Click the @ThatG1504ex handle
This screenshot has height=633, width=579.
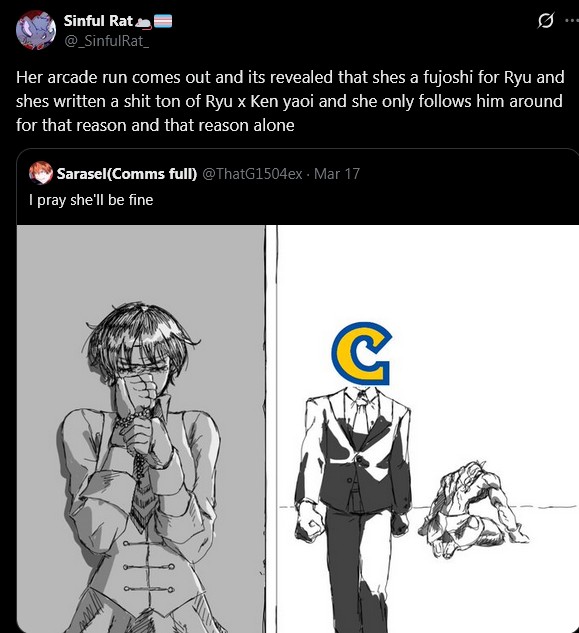click(x=252, y=174)
